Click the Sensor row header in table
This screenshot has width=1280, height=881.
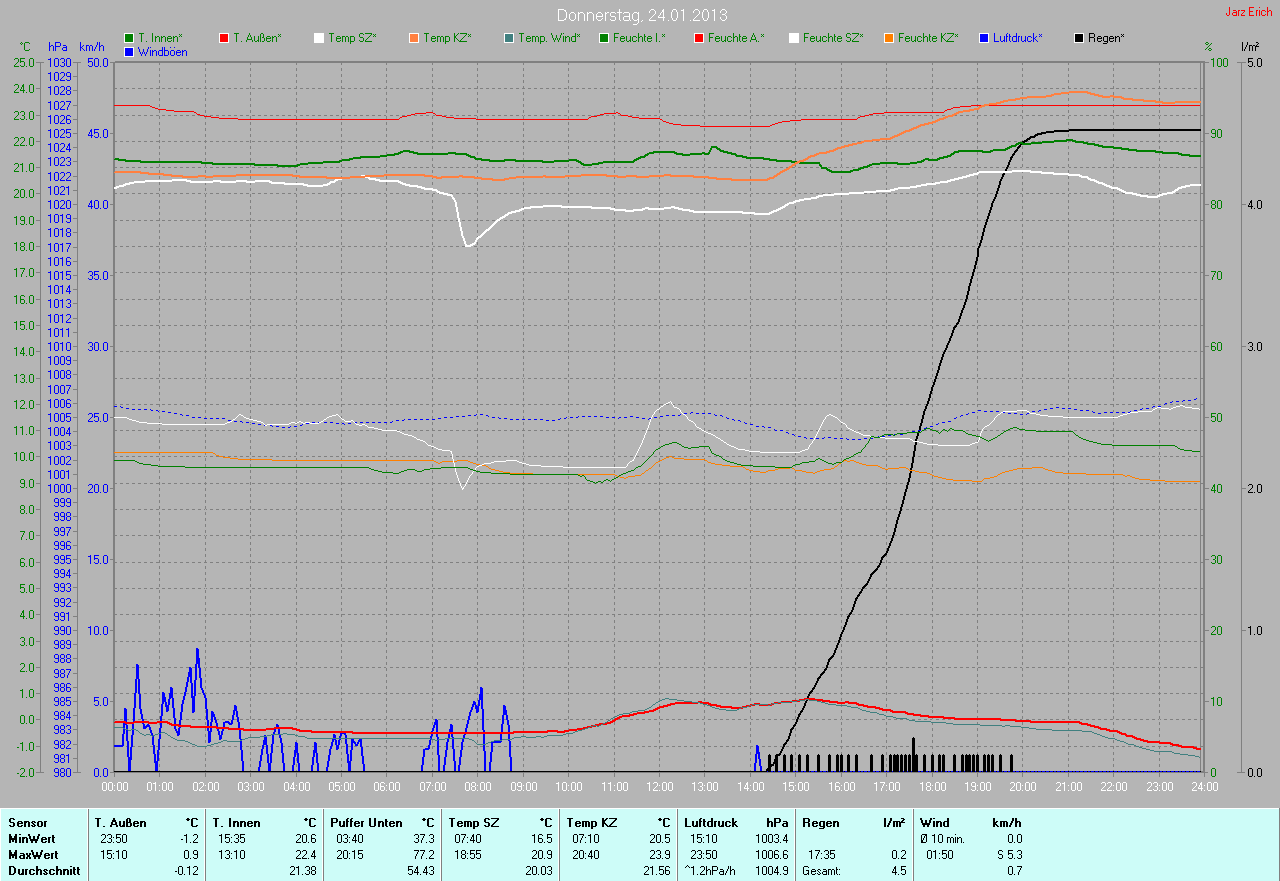pos(27,823)
